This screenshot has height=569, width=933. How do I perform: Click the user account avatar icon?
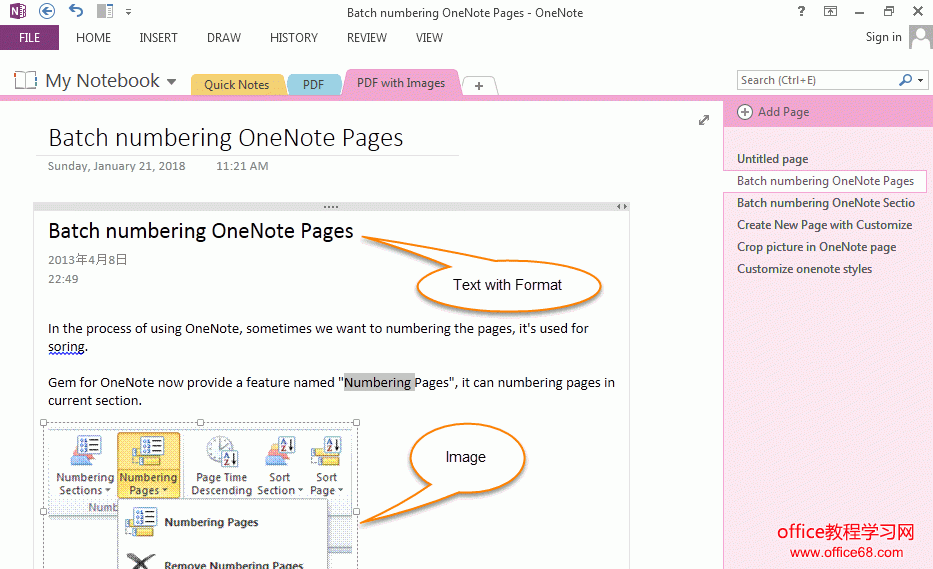[920, 38]
